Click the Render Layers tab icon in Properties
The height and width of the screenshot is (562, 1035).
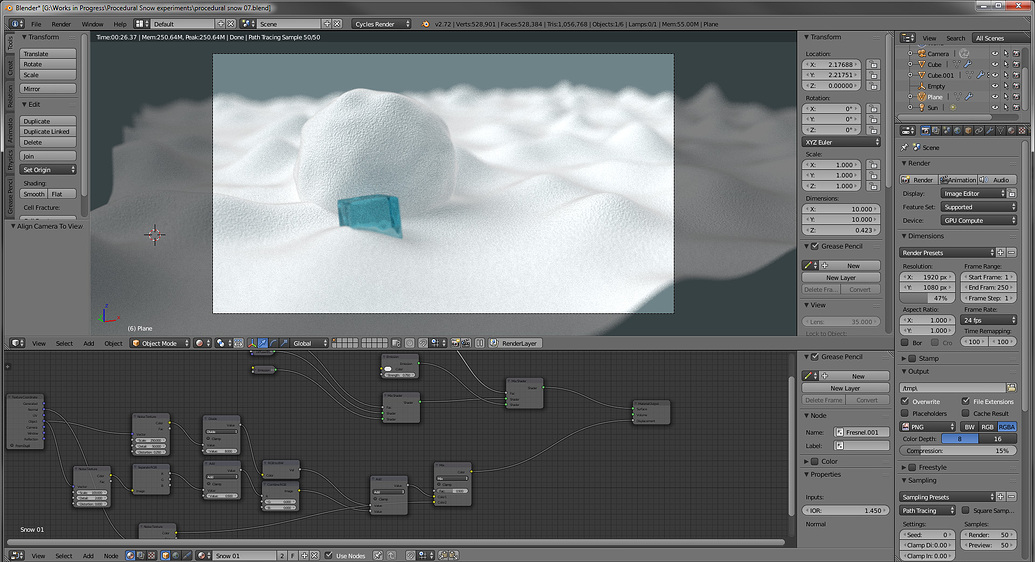tap(936, 131)
